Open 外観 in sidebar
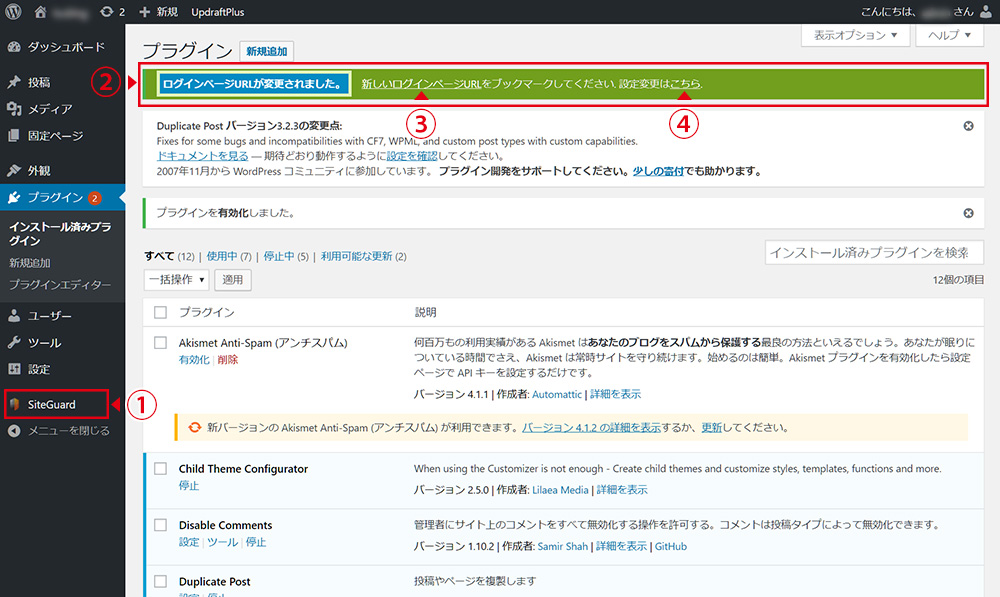Screen dimensions: 1000x597 pos(39,170)
